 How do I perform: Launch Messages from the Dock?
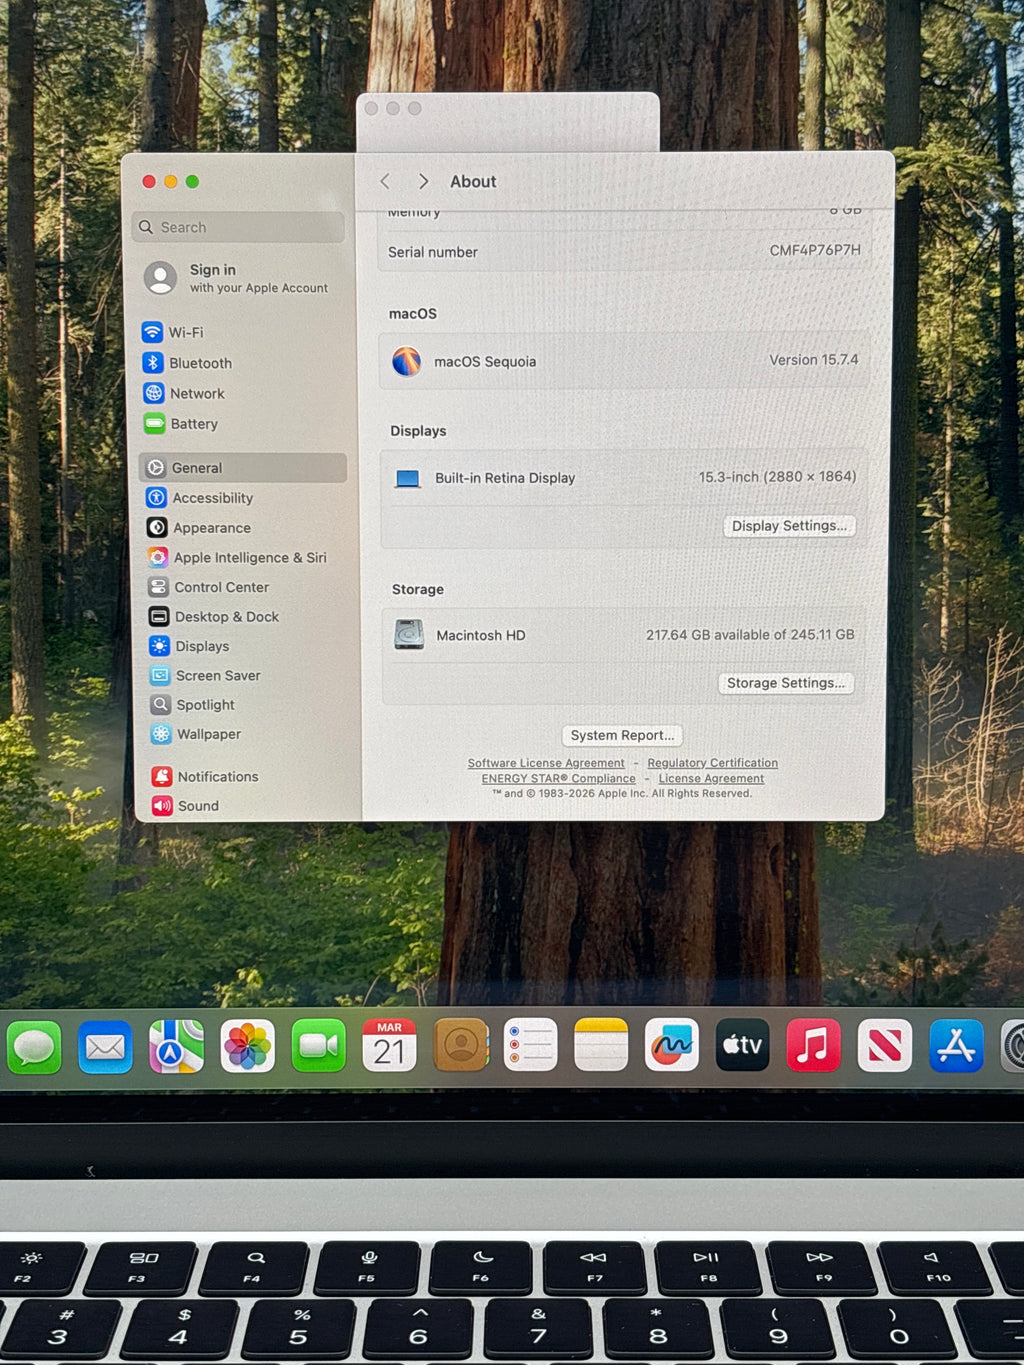(x=34, y=1047)
